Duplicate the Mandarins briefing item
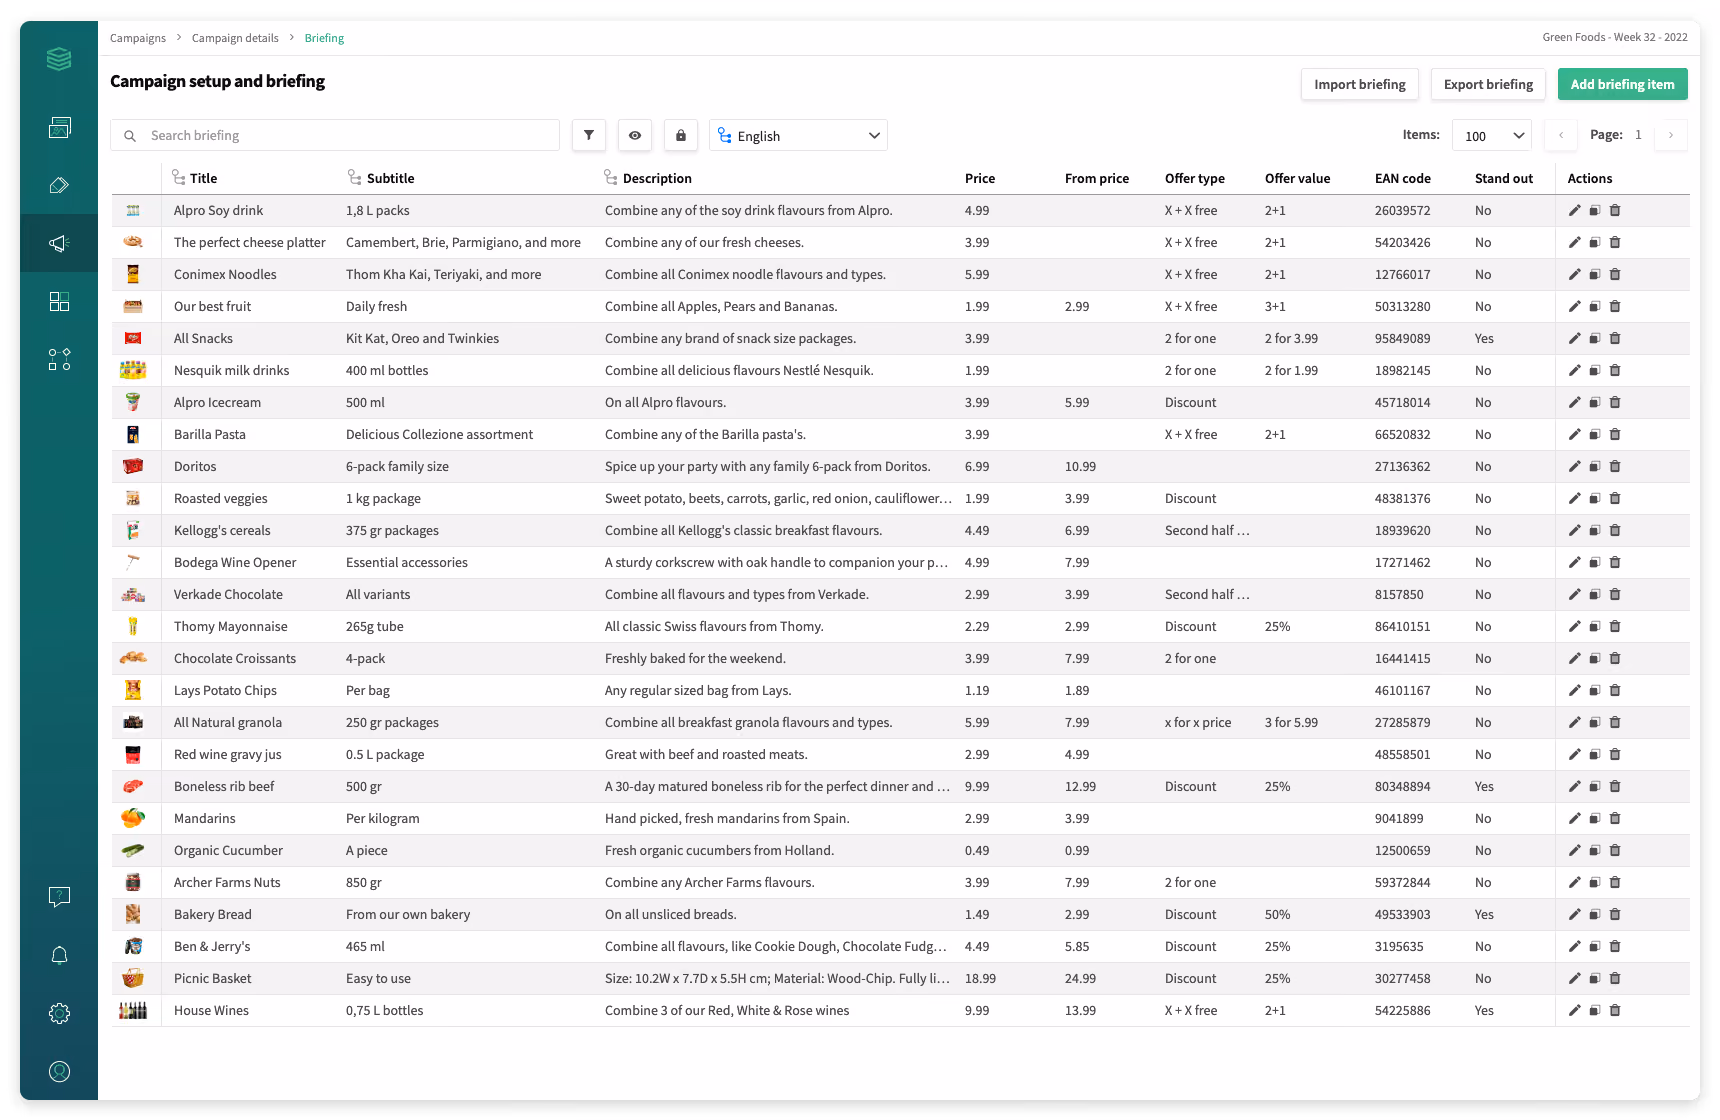This screenshot has width=1720, height=1120. (x=1595, y=818)
